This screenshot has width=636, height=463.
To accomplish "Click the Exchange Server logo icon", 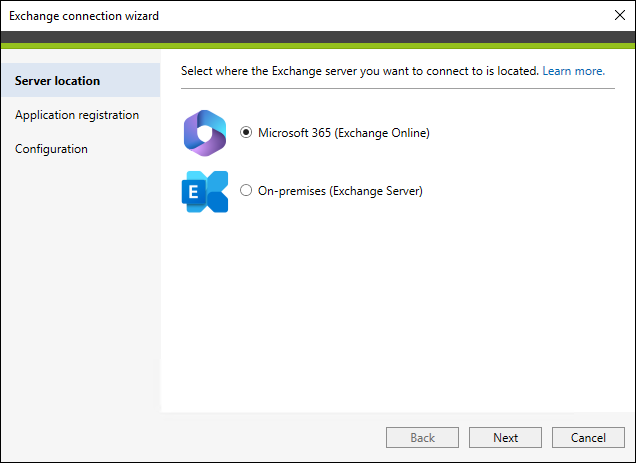I will coord(205,192).
